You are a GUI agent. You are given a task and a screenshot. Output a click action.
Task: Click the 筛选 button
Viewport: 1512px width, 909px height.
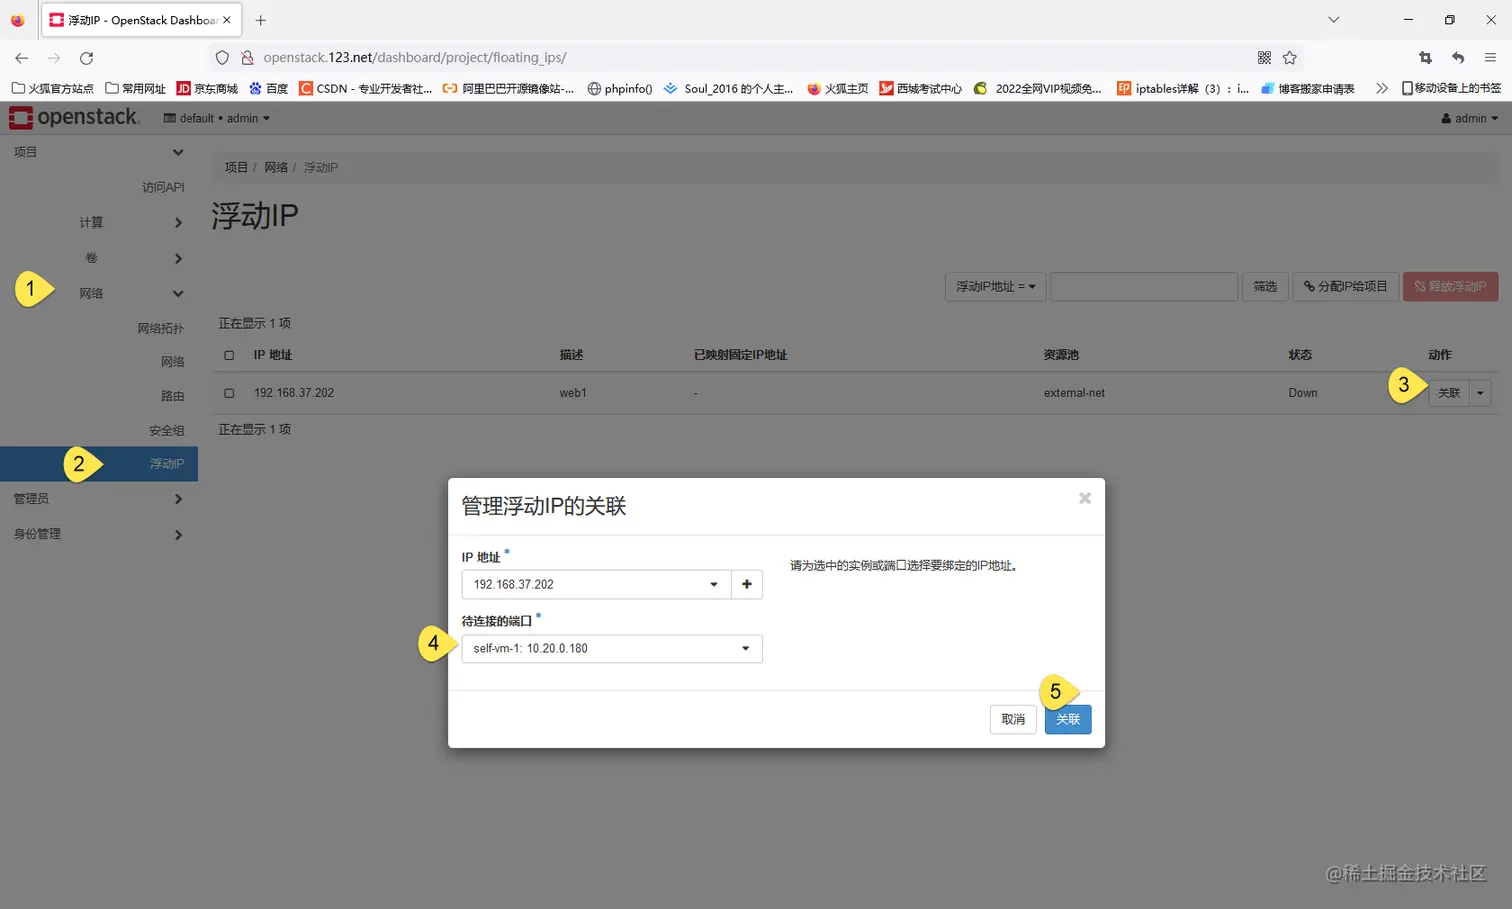pos(1265,286)
